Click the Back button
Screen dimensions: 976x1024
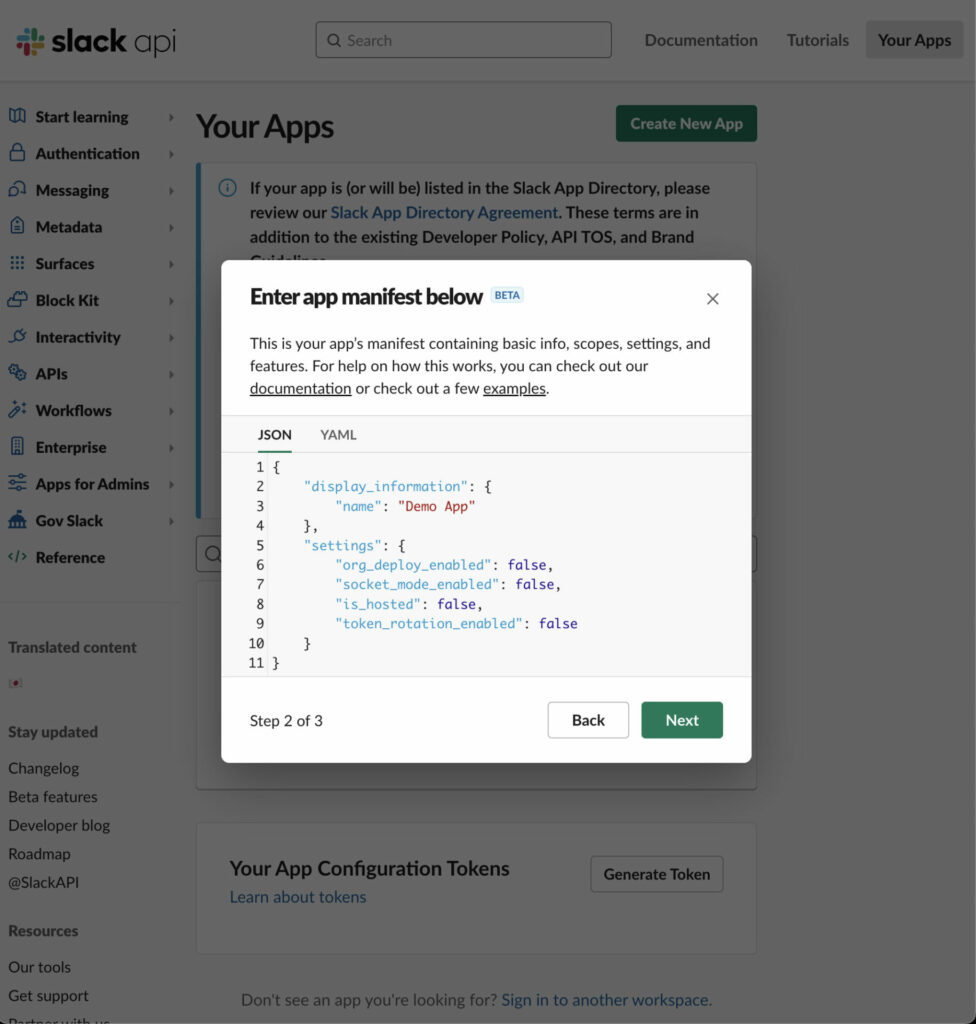click(588, 720)
